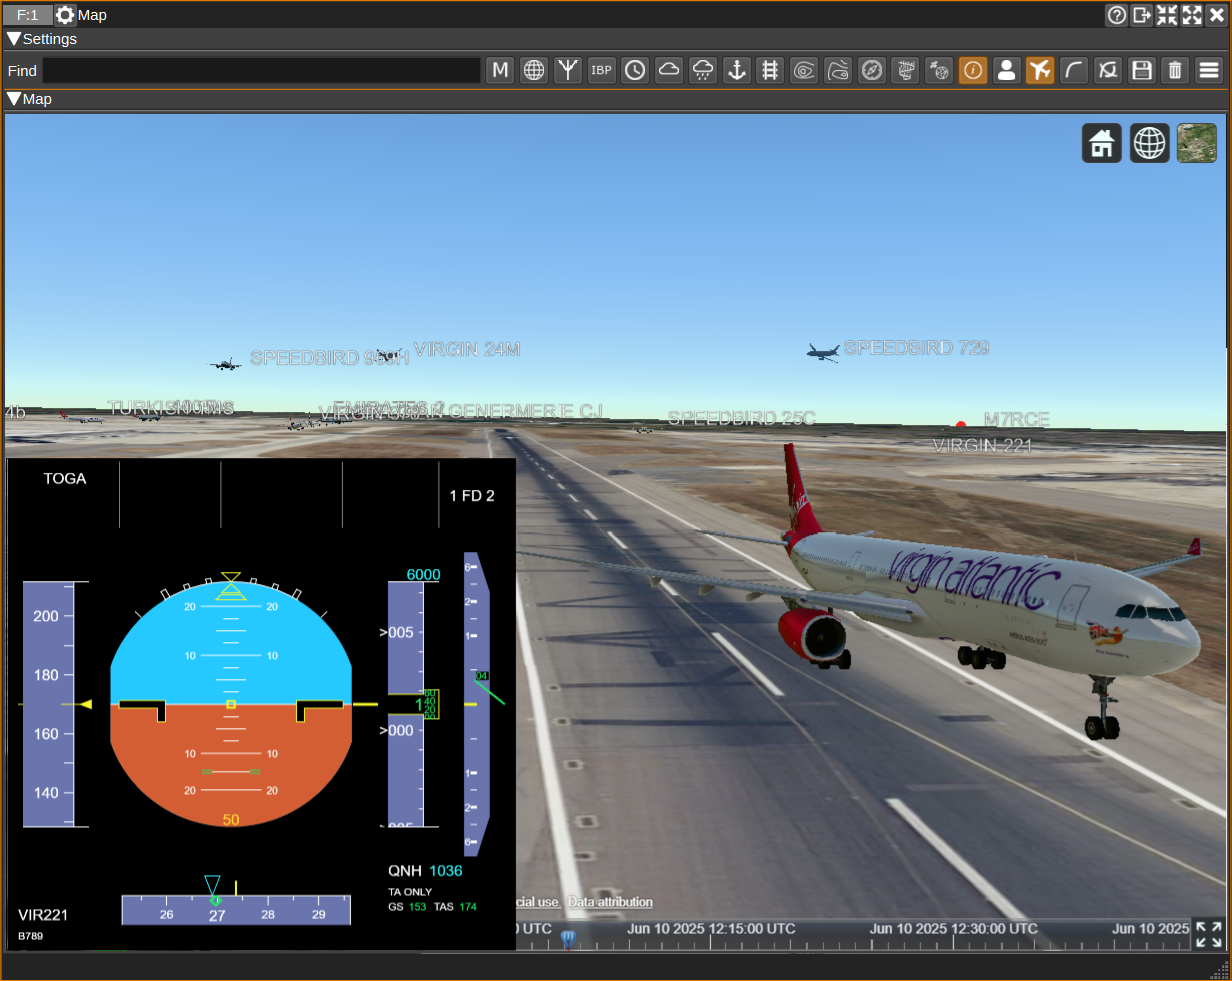Image resolution: width=1232 pixels, height=981 pixels.
Task: Click the F:1 feature label
Action: pos(28,15)
